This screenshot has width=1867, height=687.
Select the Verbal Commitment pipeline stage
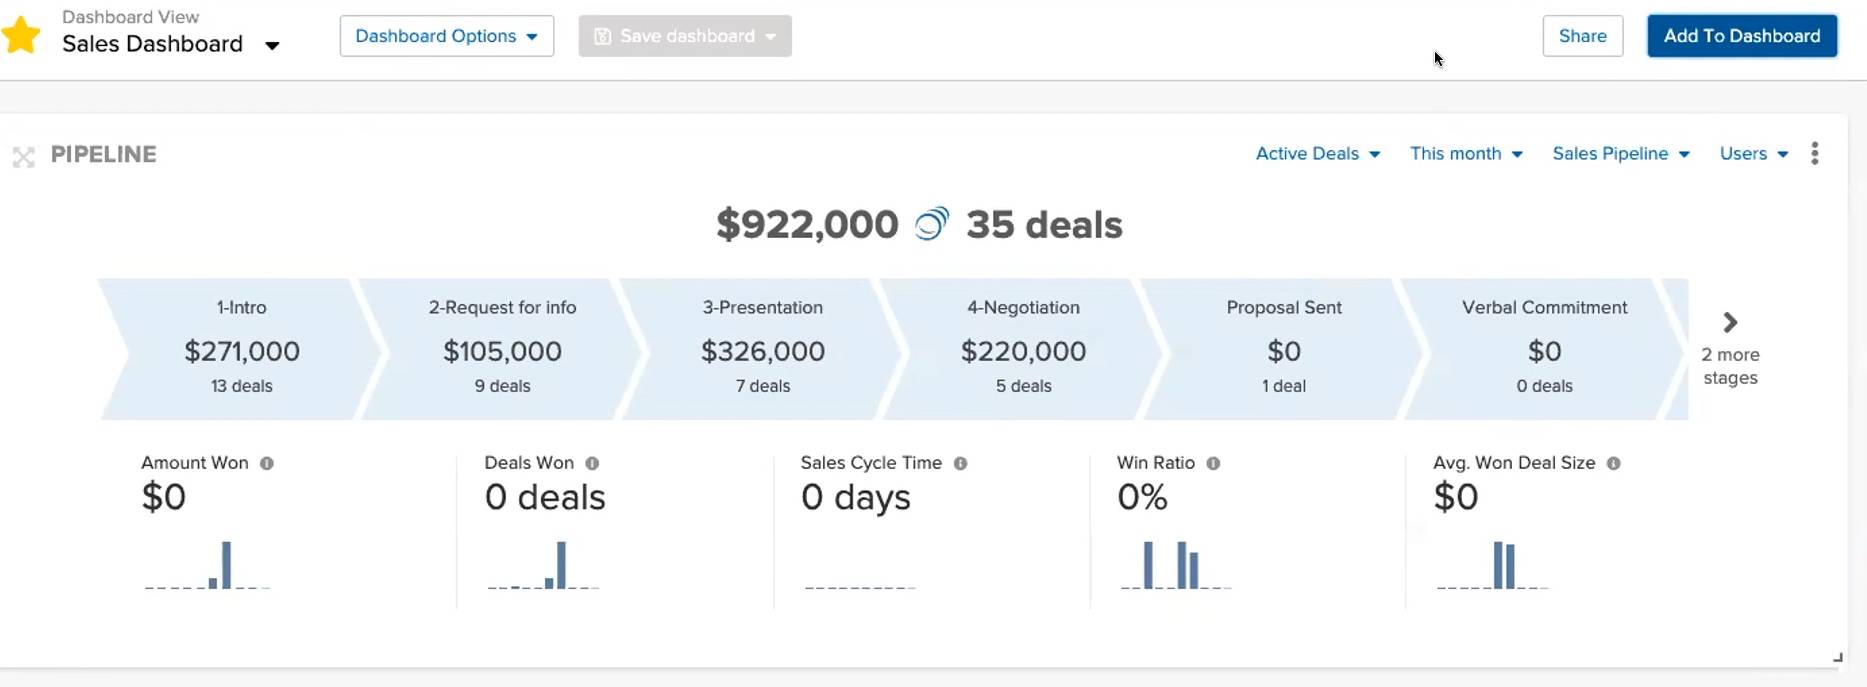pyautogui.click(x=1545, y=349)
